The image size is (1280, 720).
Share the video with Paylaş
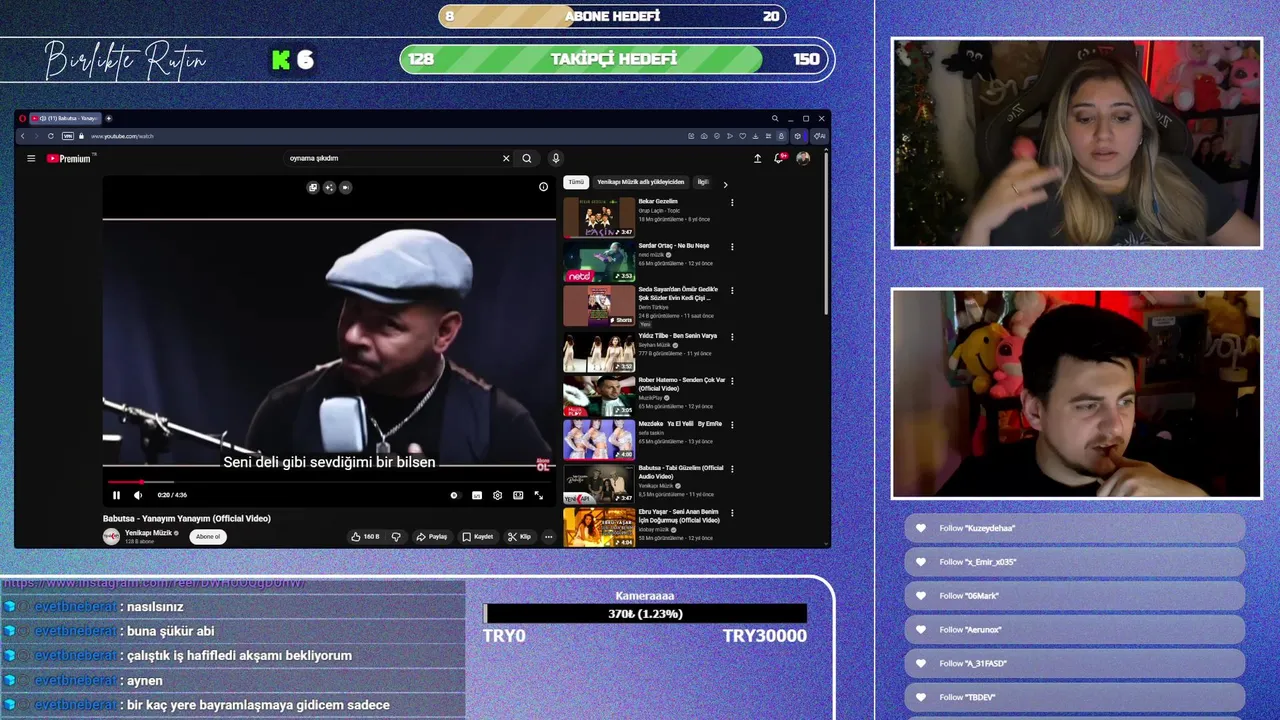[432, 537]
